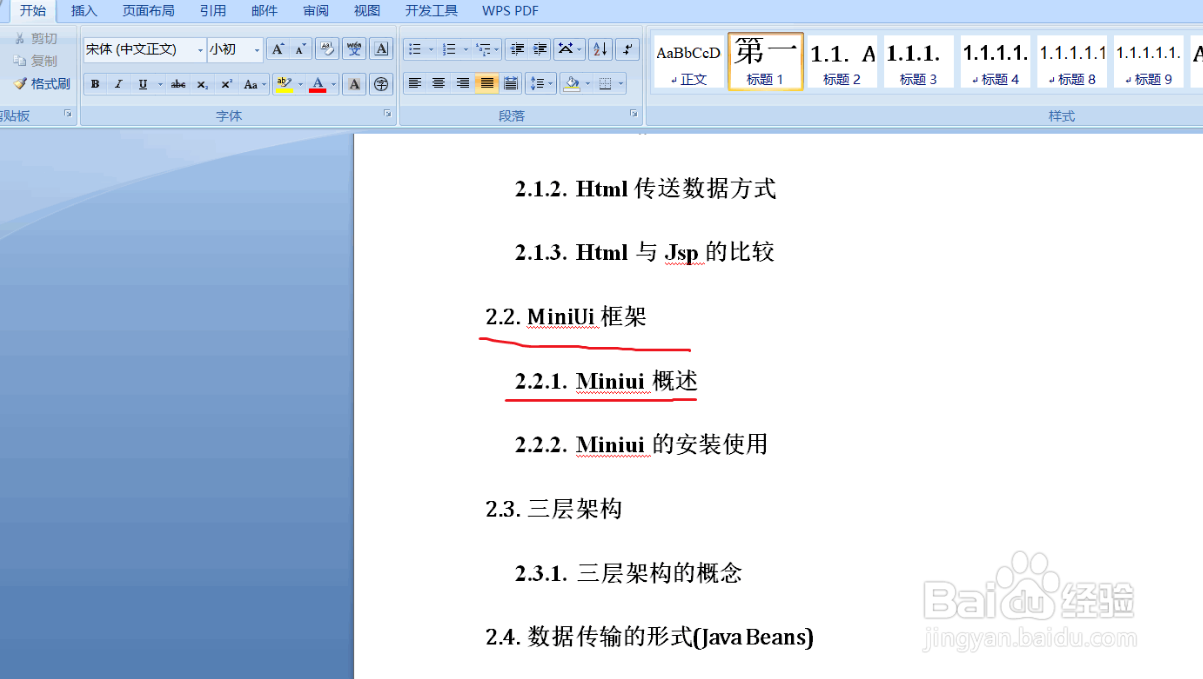This screenshot has width=1203, height=679.
Task: Click the Borders icon
Action: pyautogui.click(x=605, y=84)
